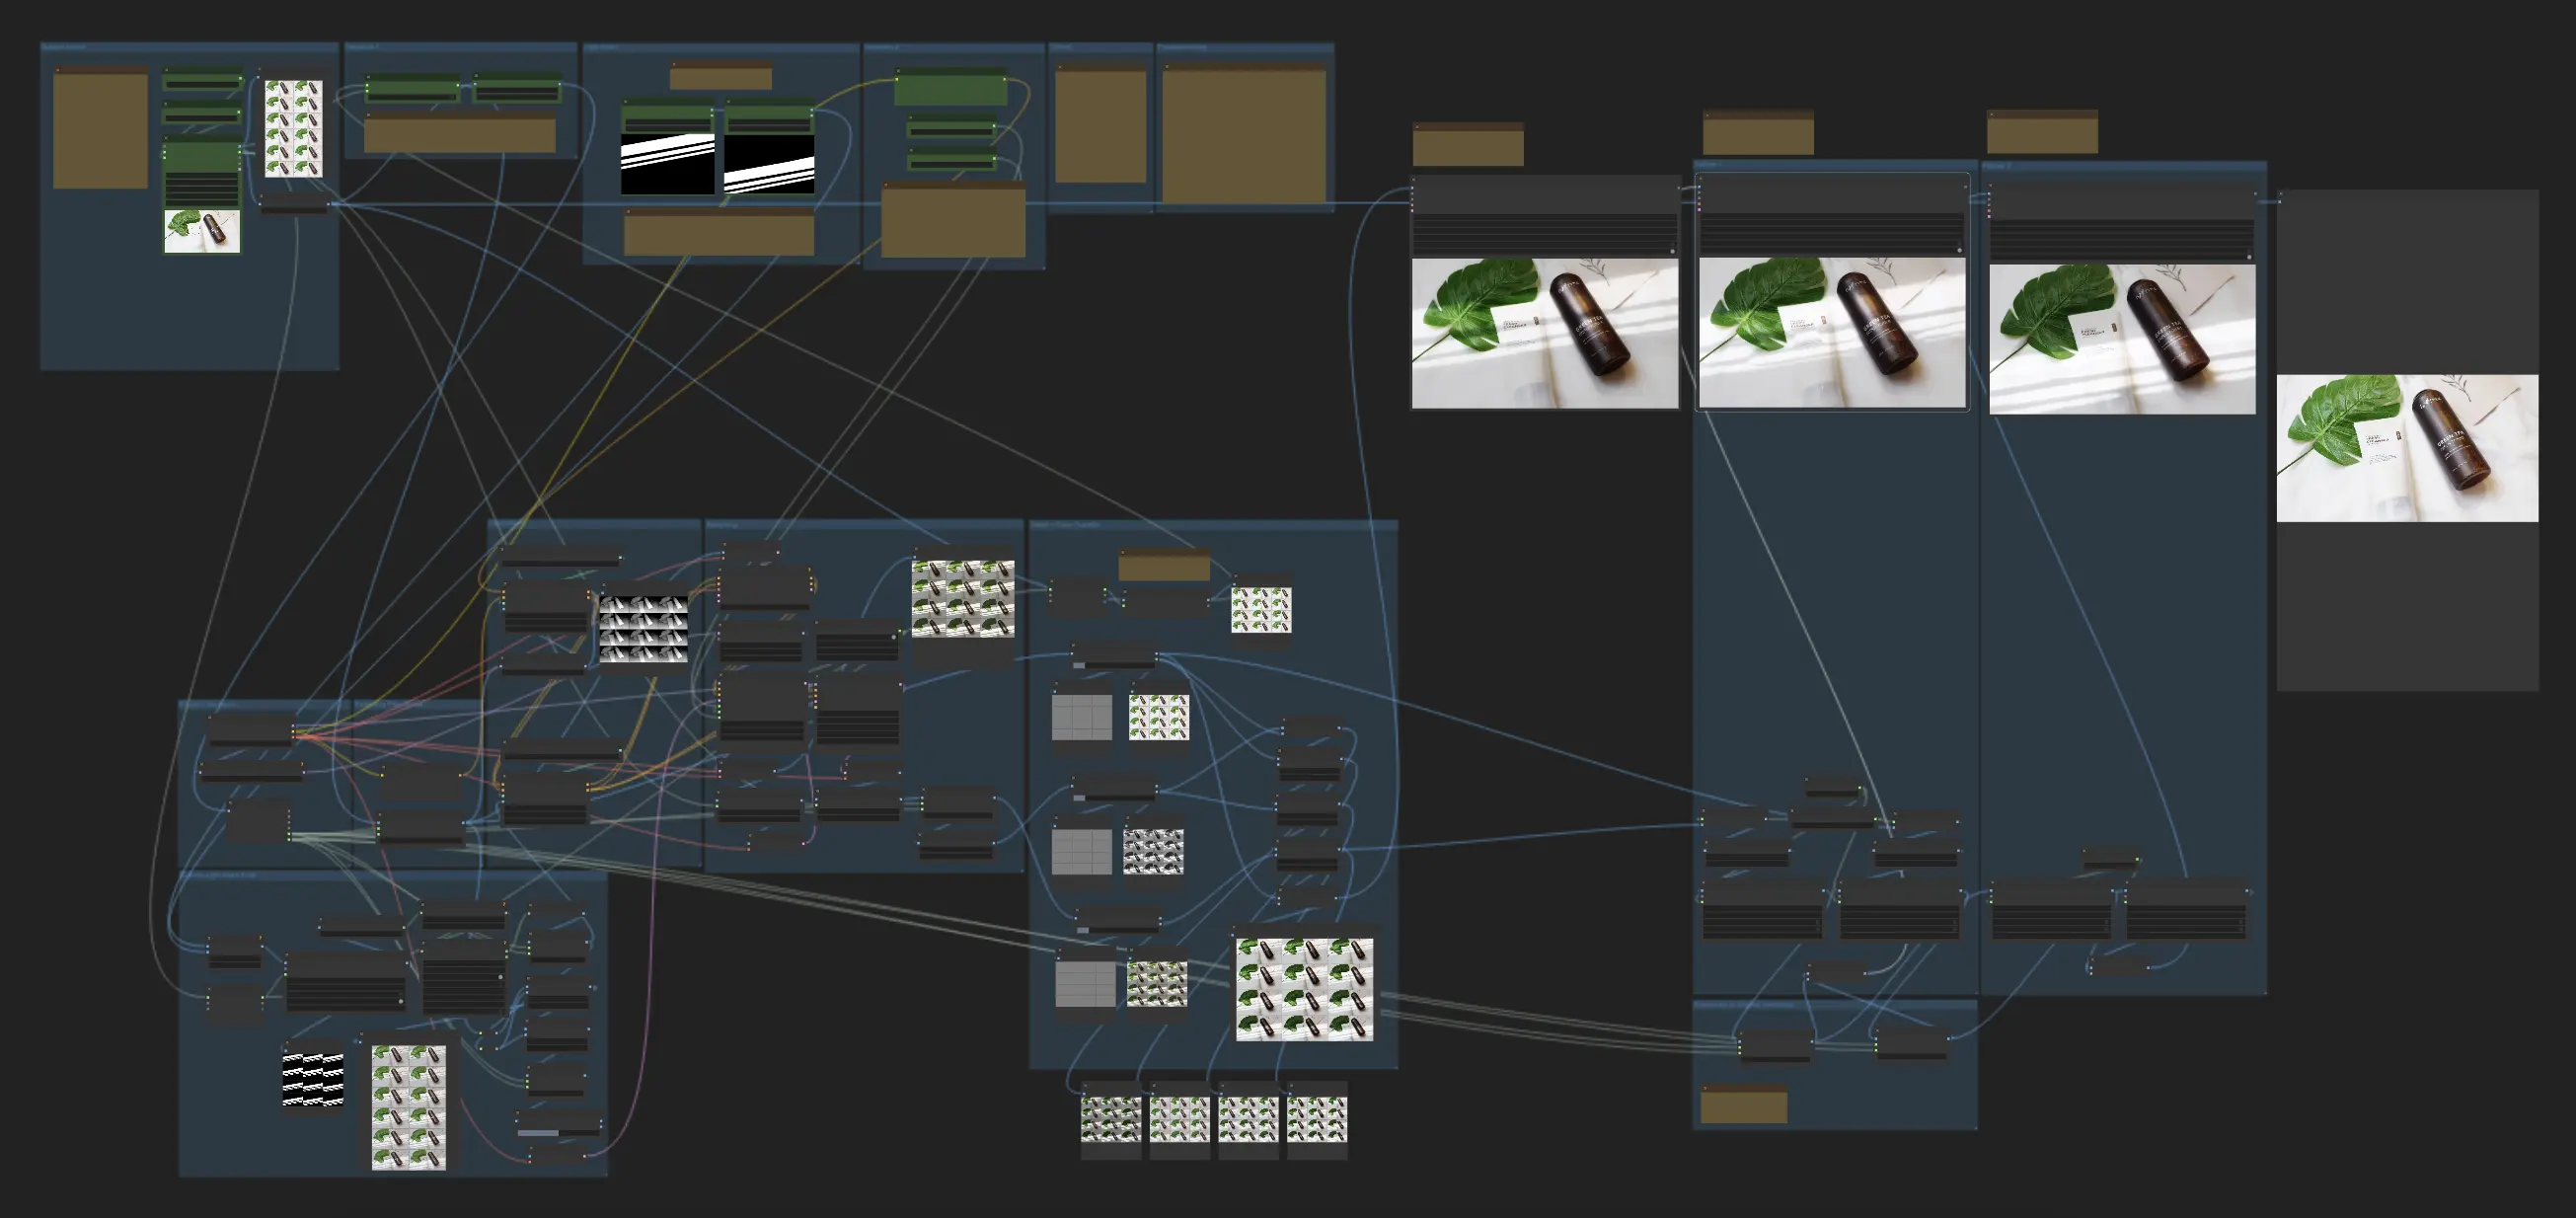Image resolution: width=2576 pixels, height=1218 pixels.
Task: Click the large tan note in top-left group
Action: click(100, 129)
